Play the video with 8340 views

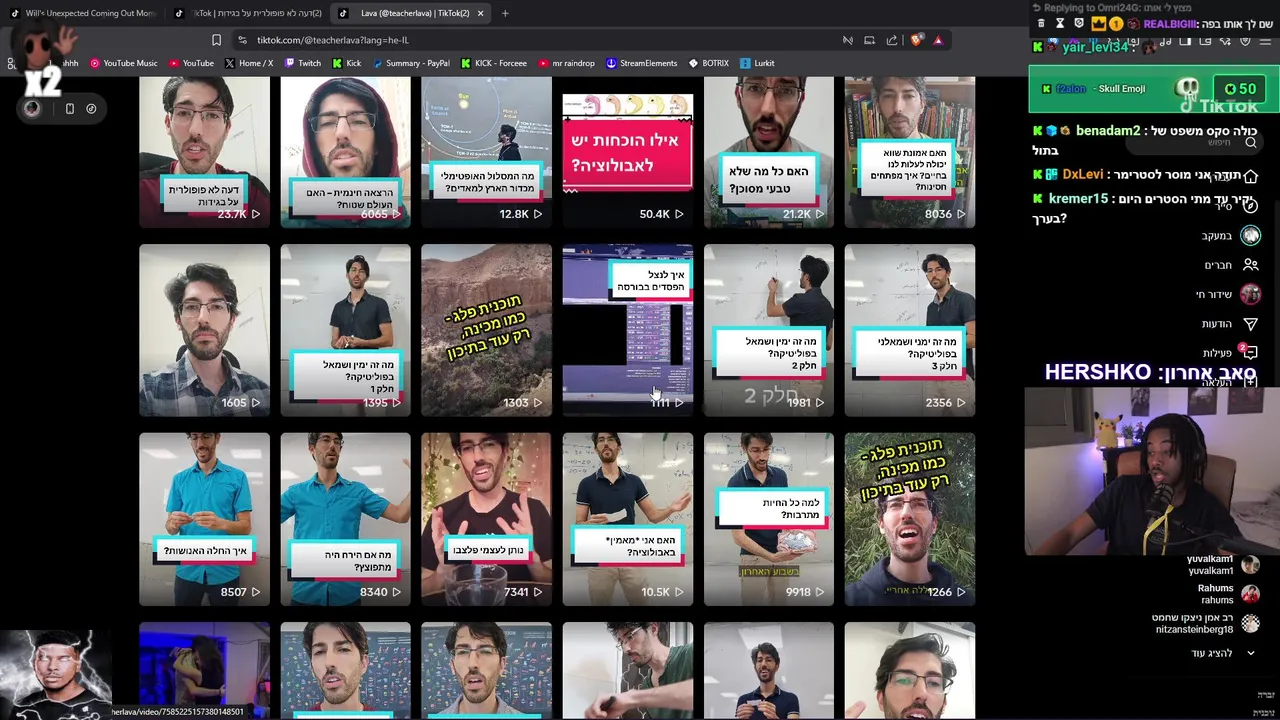tap(345, 519)
